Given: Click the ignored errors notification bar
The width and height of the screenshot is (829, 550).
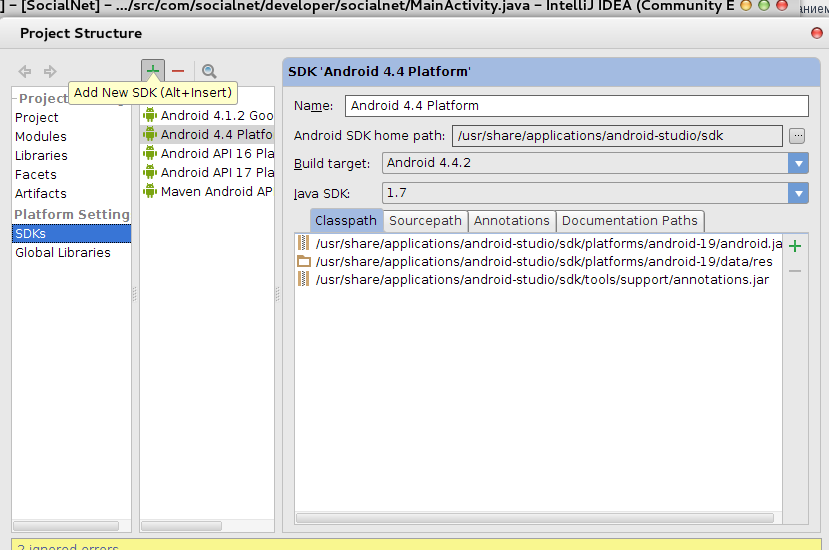Looking at the screenshot, I should pyautogui.click(x=416, y=545).
